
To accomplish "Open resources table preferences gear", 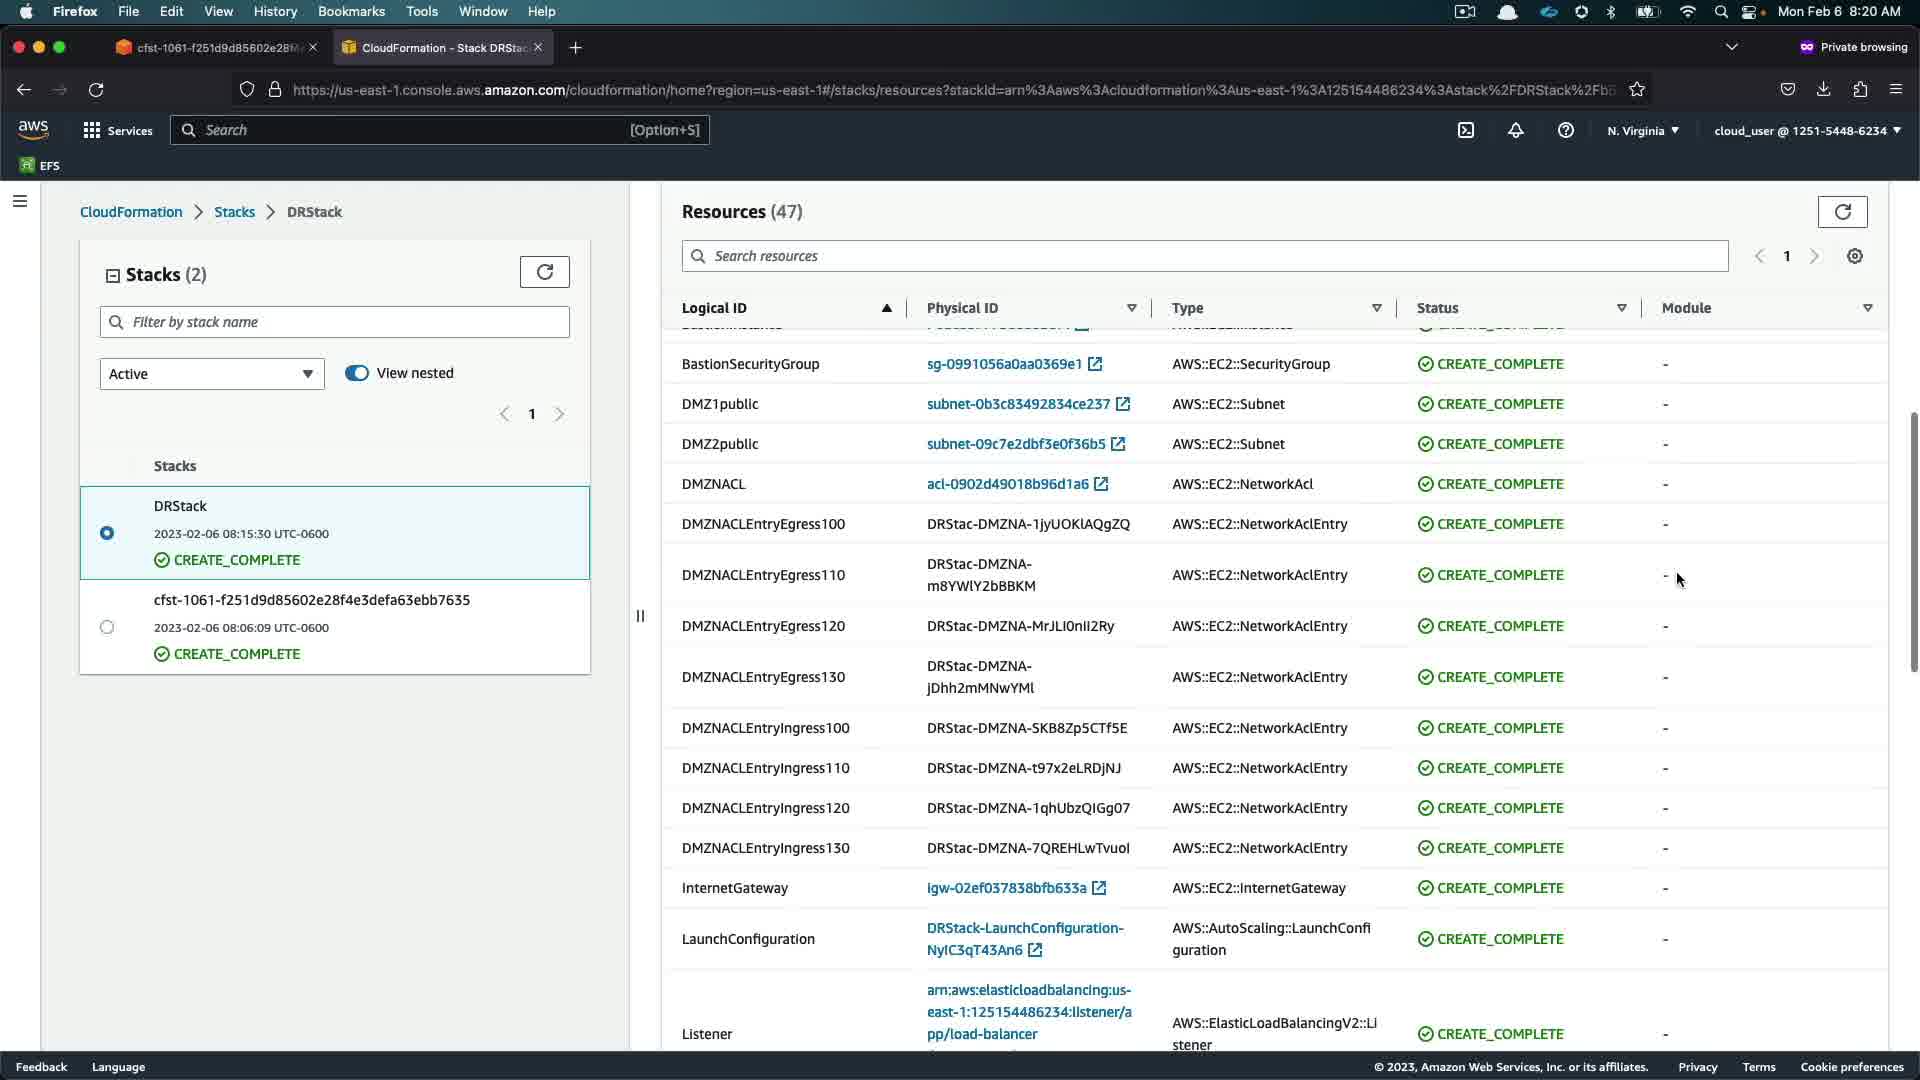I will 1855,256.
